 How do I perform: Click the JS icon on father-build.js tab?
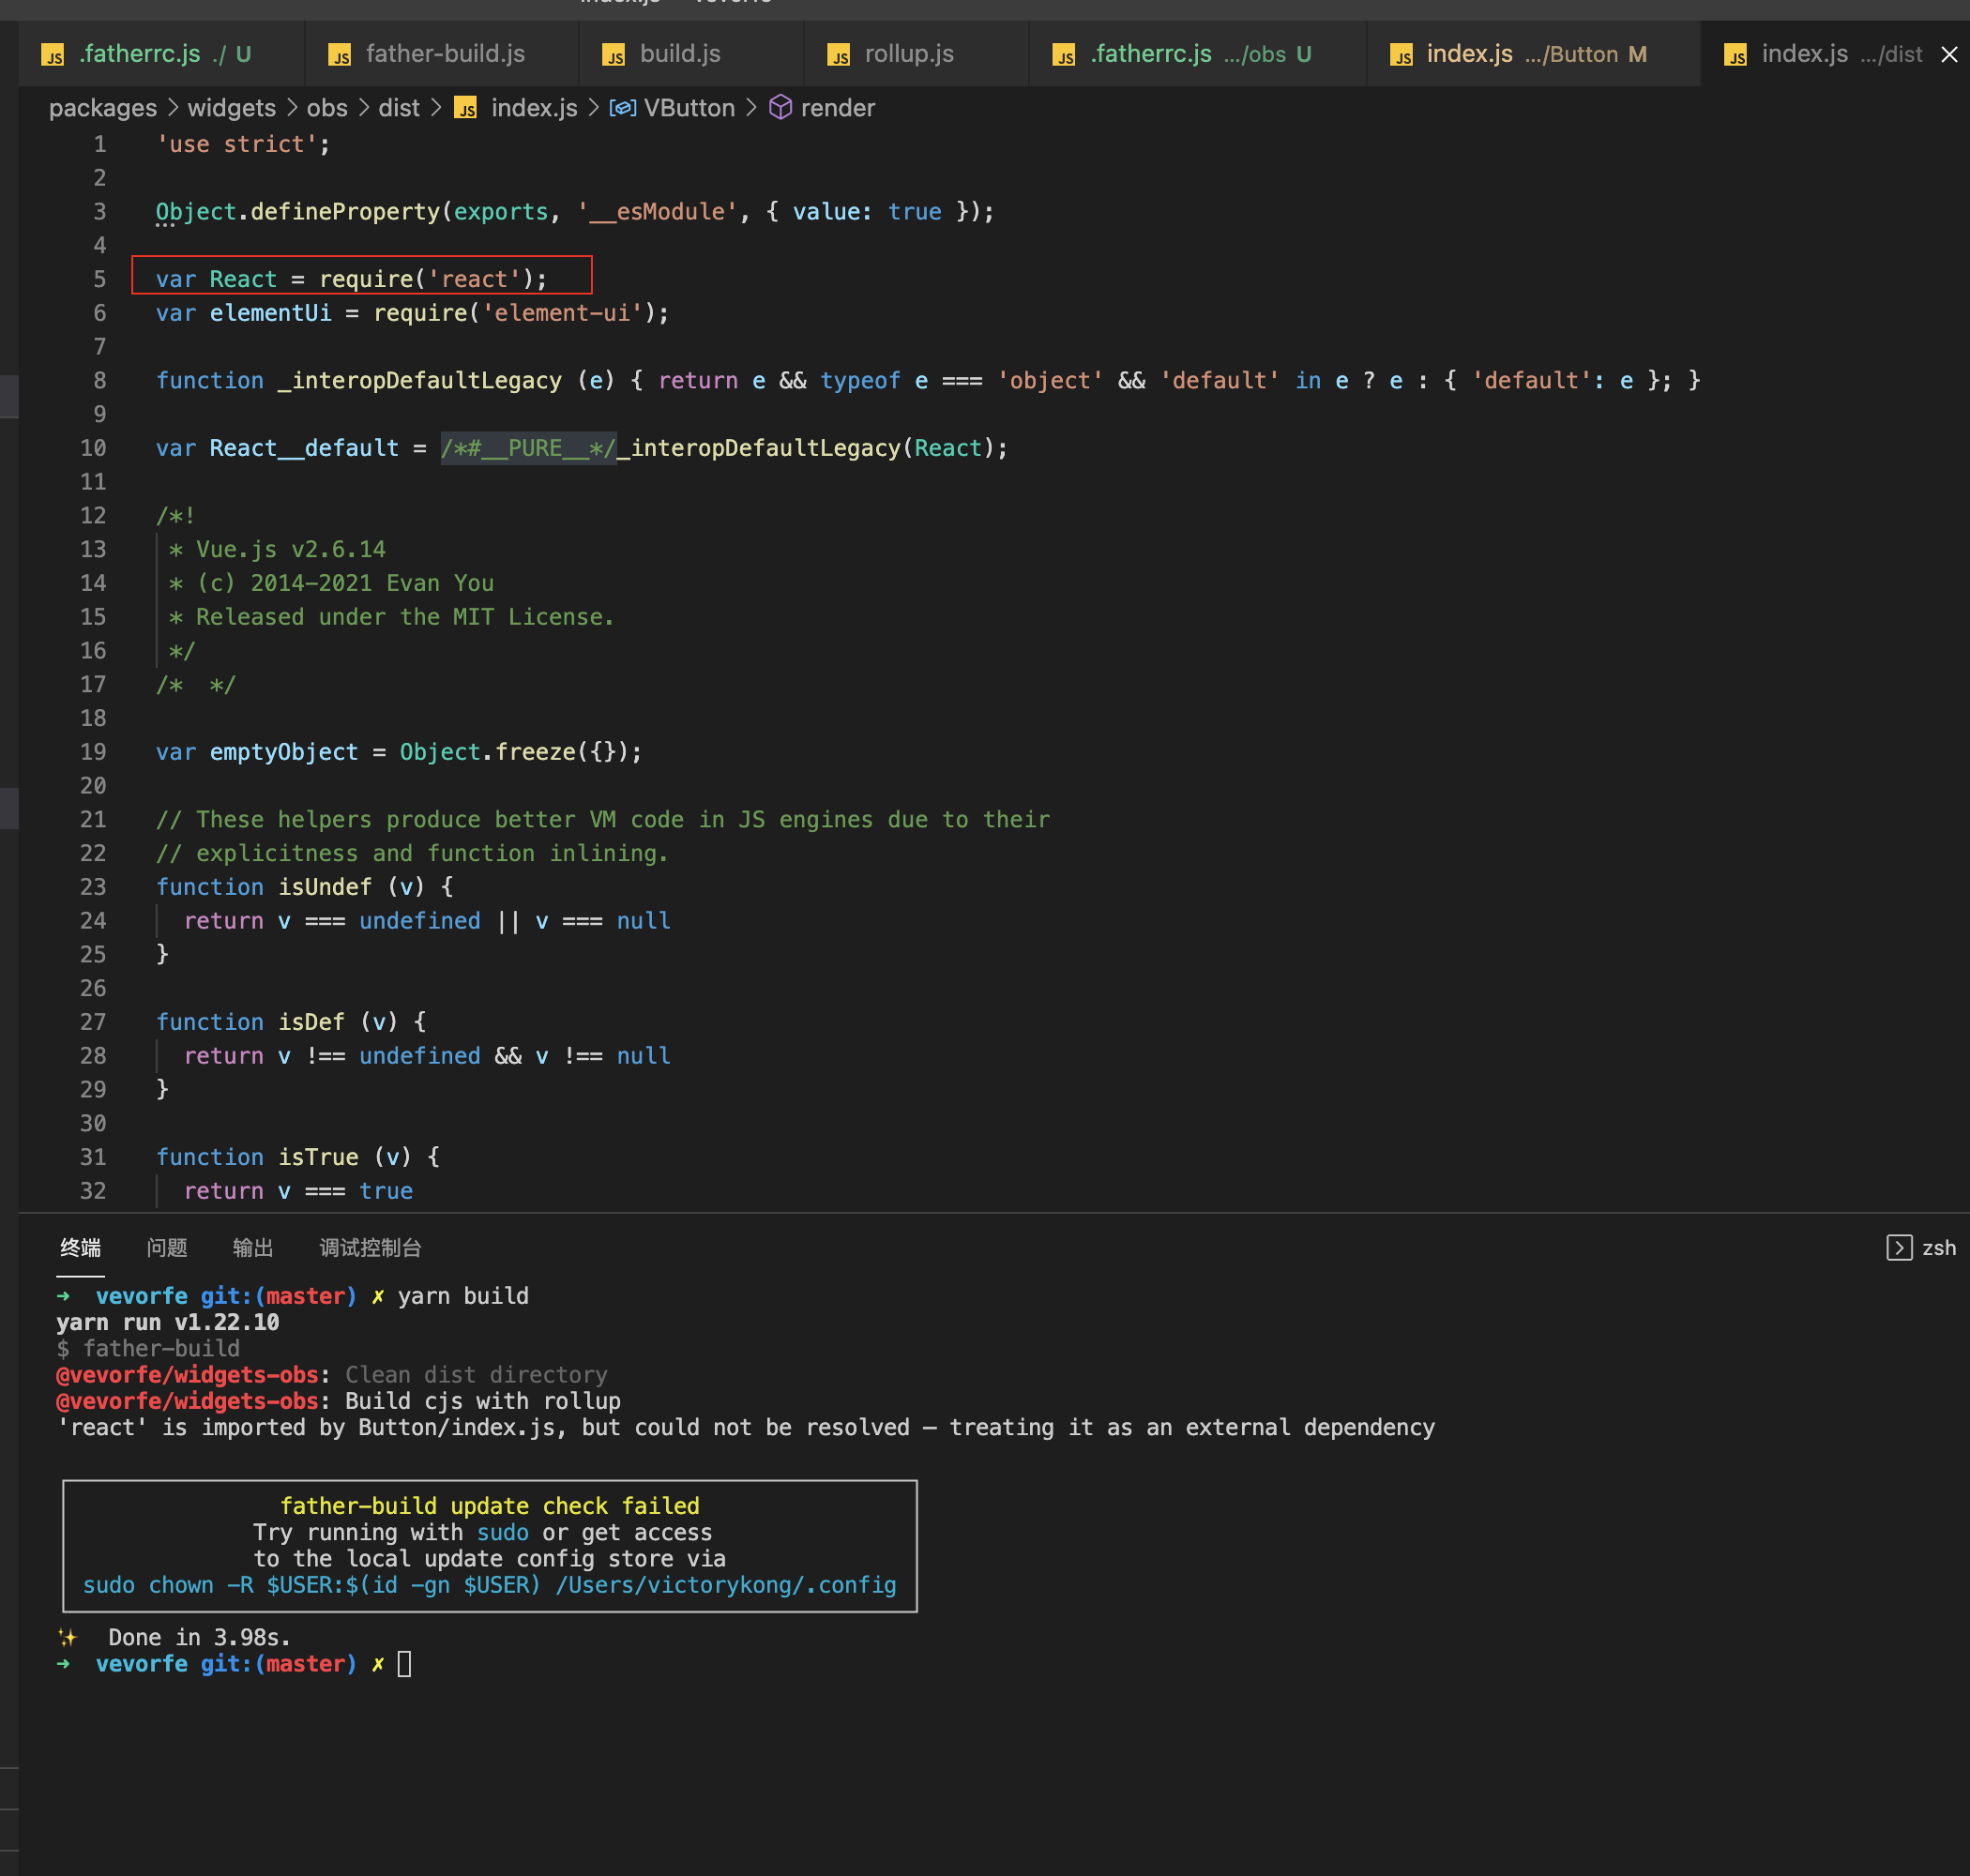(x=340, y=54)
